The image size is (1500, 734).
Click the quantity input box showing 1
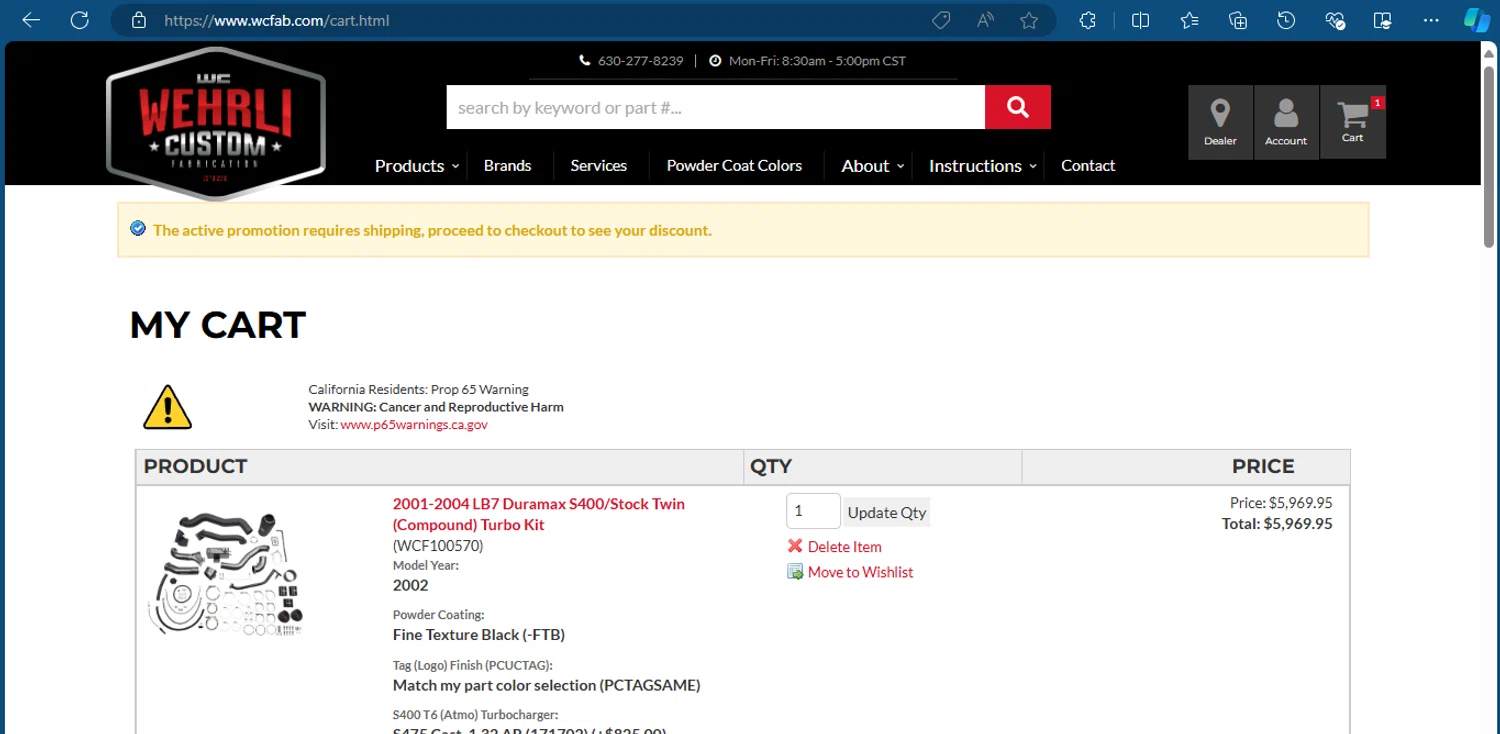click(813, 511)
